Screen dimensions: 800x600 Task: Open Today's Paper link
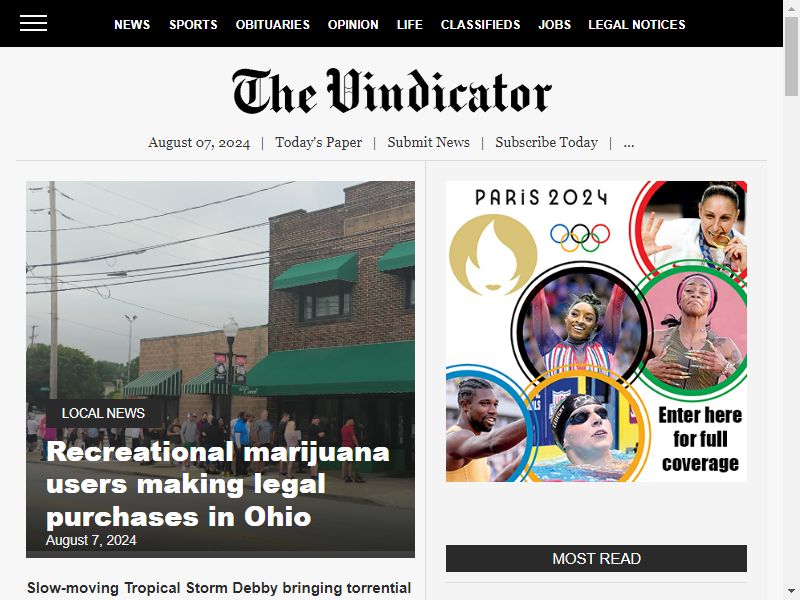(319, 142)
